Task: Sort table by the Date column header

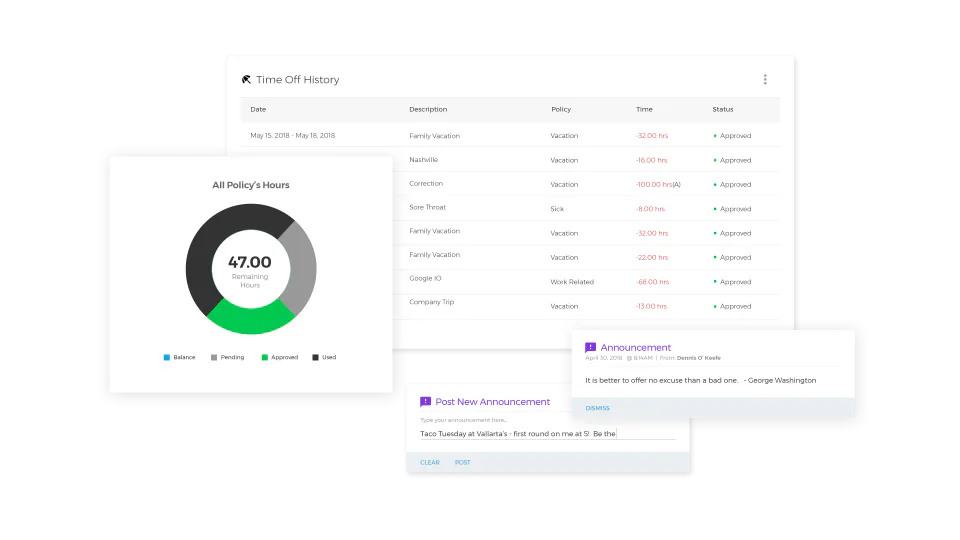Action: point(258,110)
